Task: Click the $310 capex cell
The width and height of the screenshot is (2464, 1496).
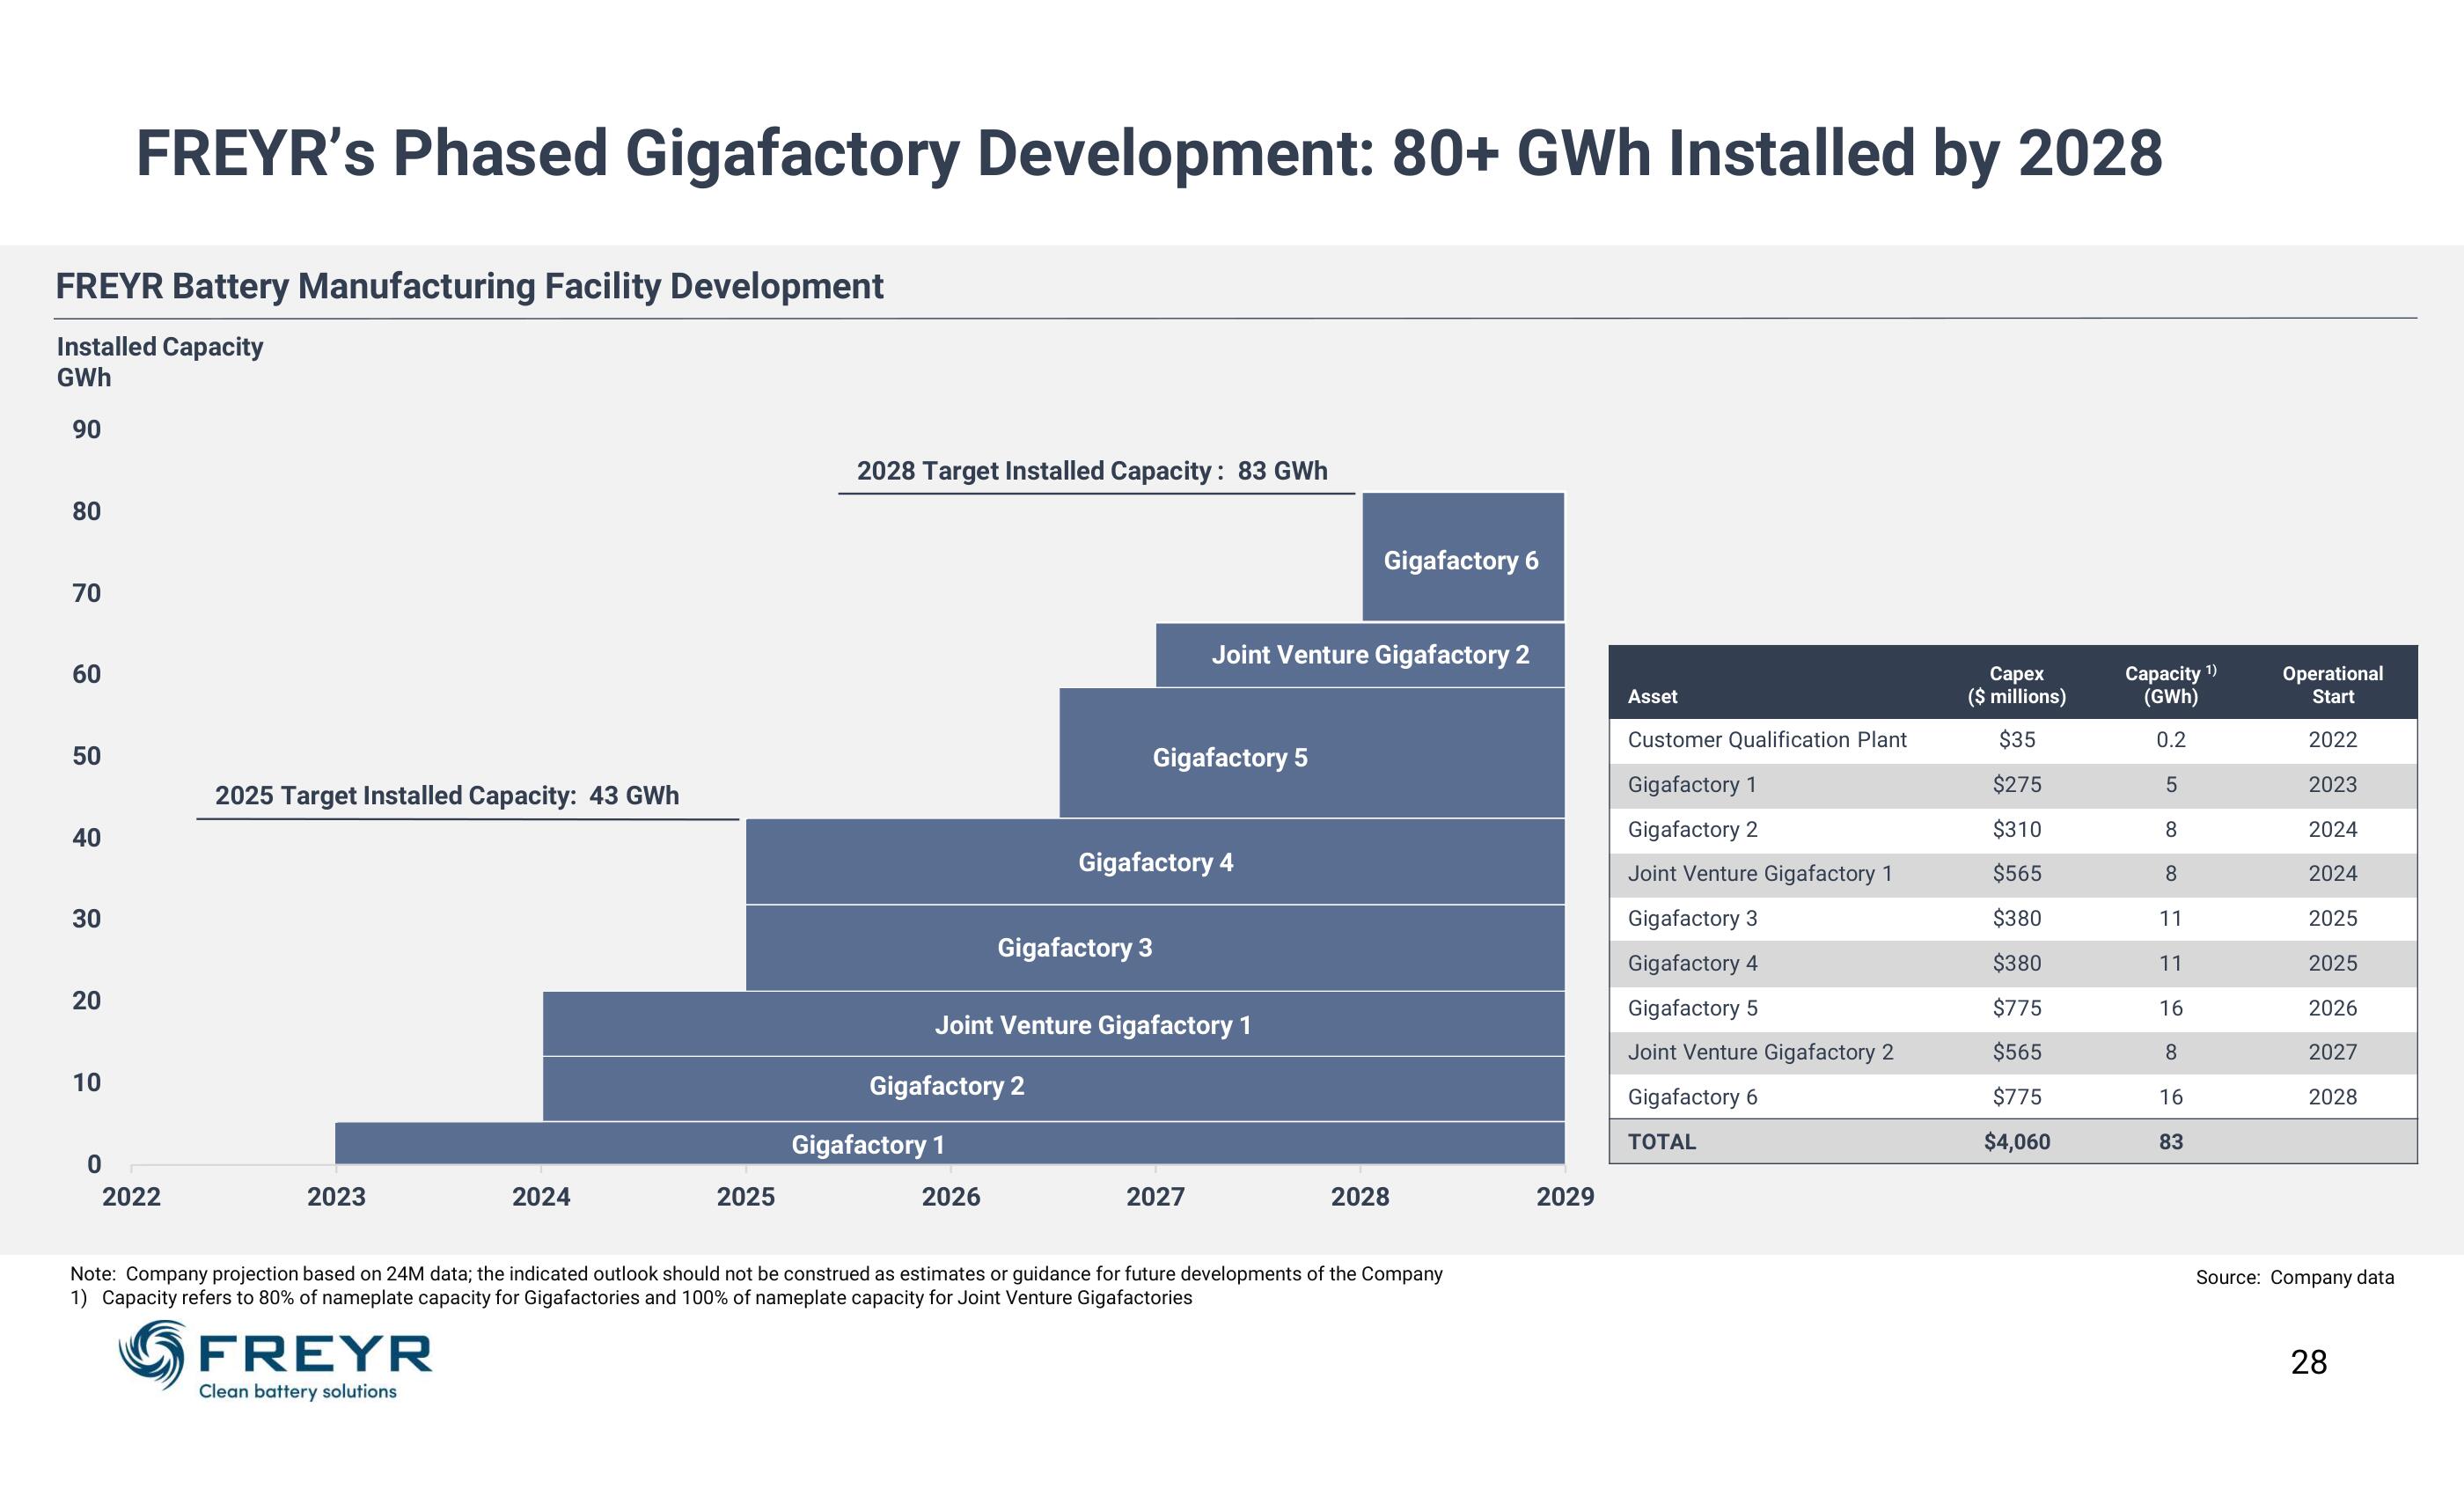Action: pos(2017,830)
